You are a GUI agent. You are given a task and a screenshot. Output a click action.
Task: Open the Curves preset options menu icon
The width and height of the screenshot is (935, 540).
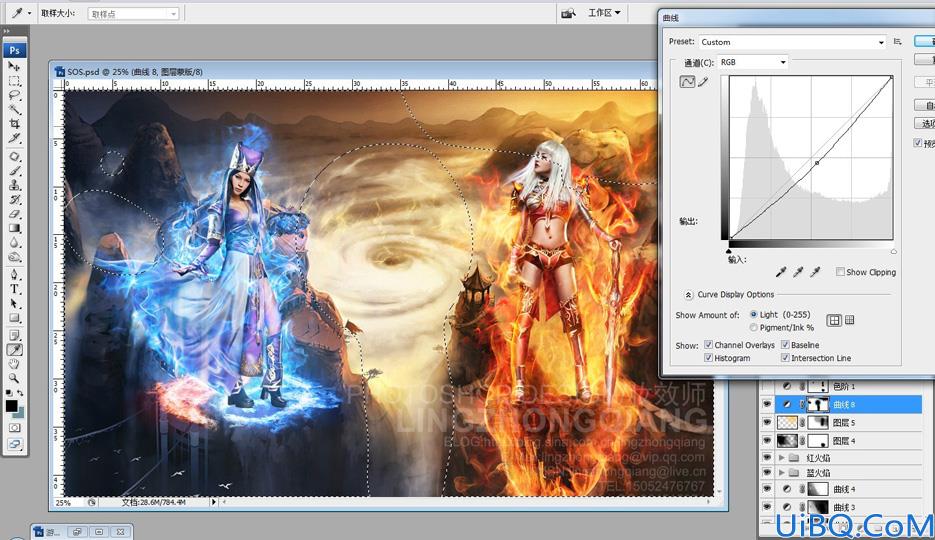coord(897,42)
